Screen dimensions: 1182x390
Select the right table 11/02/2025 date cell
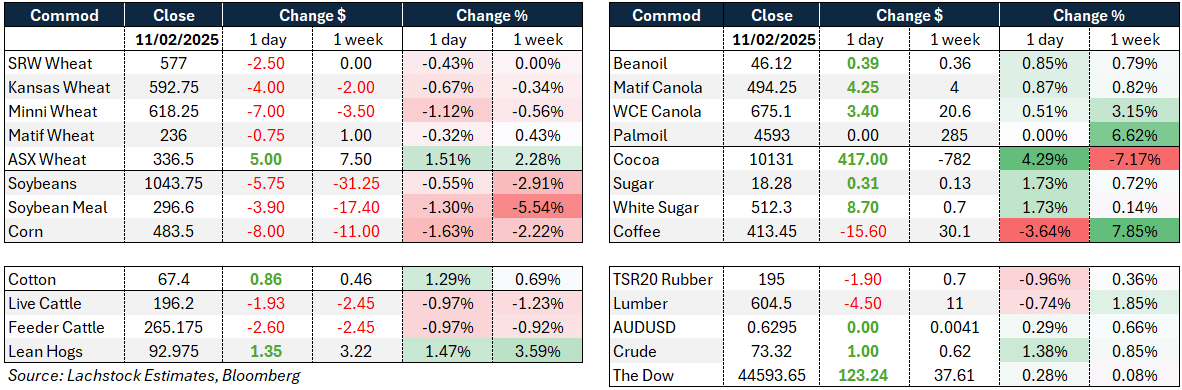773,40
